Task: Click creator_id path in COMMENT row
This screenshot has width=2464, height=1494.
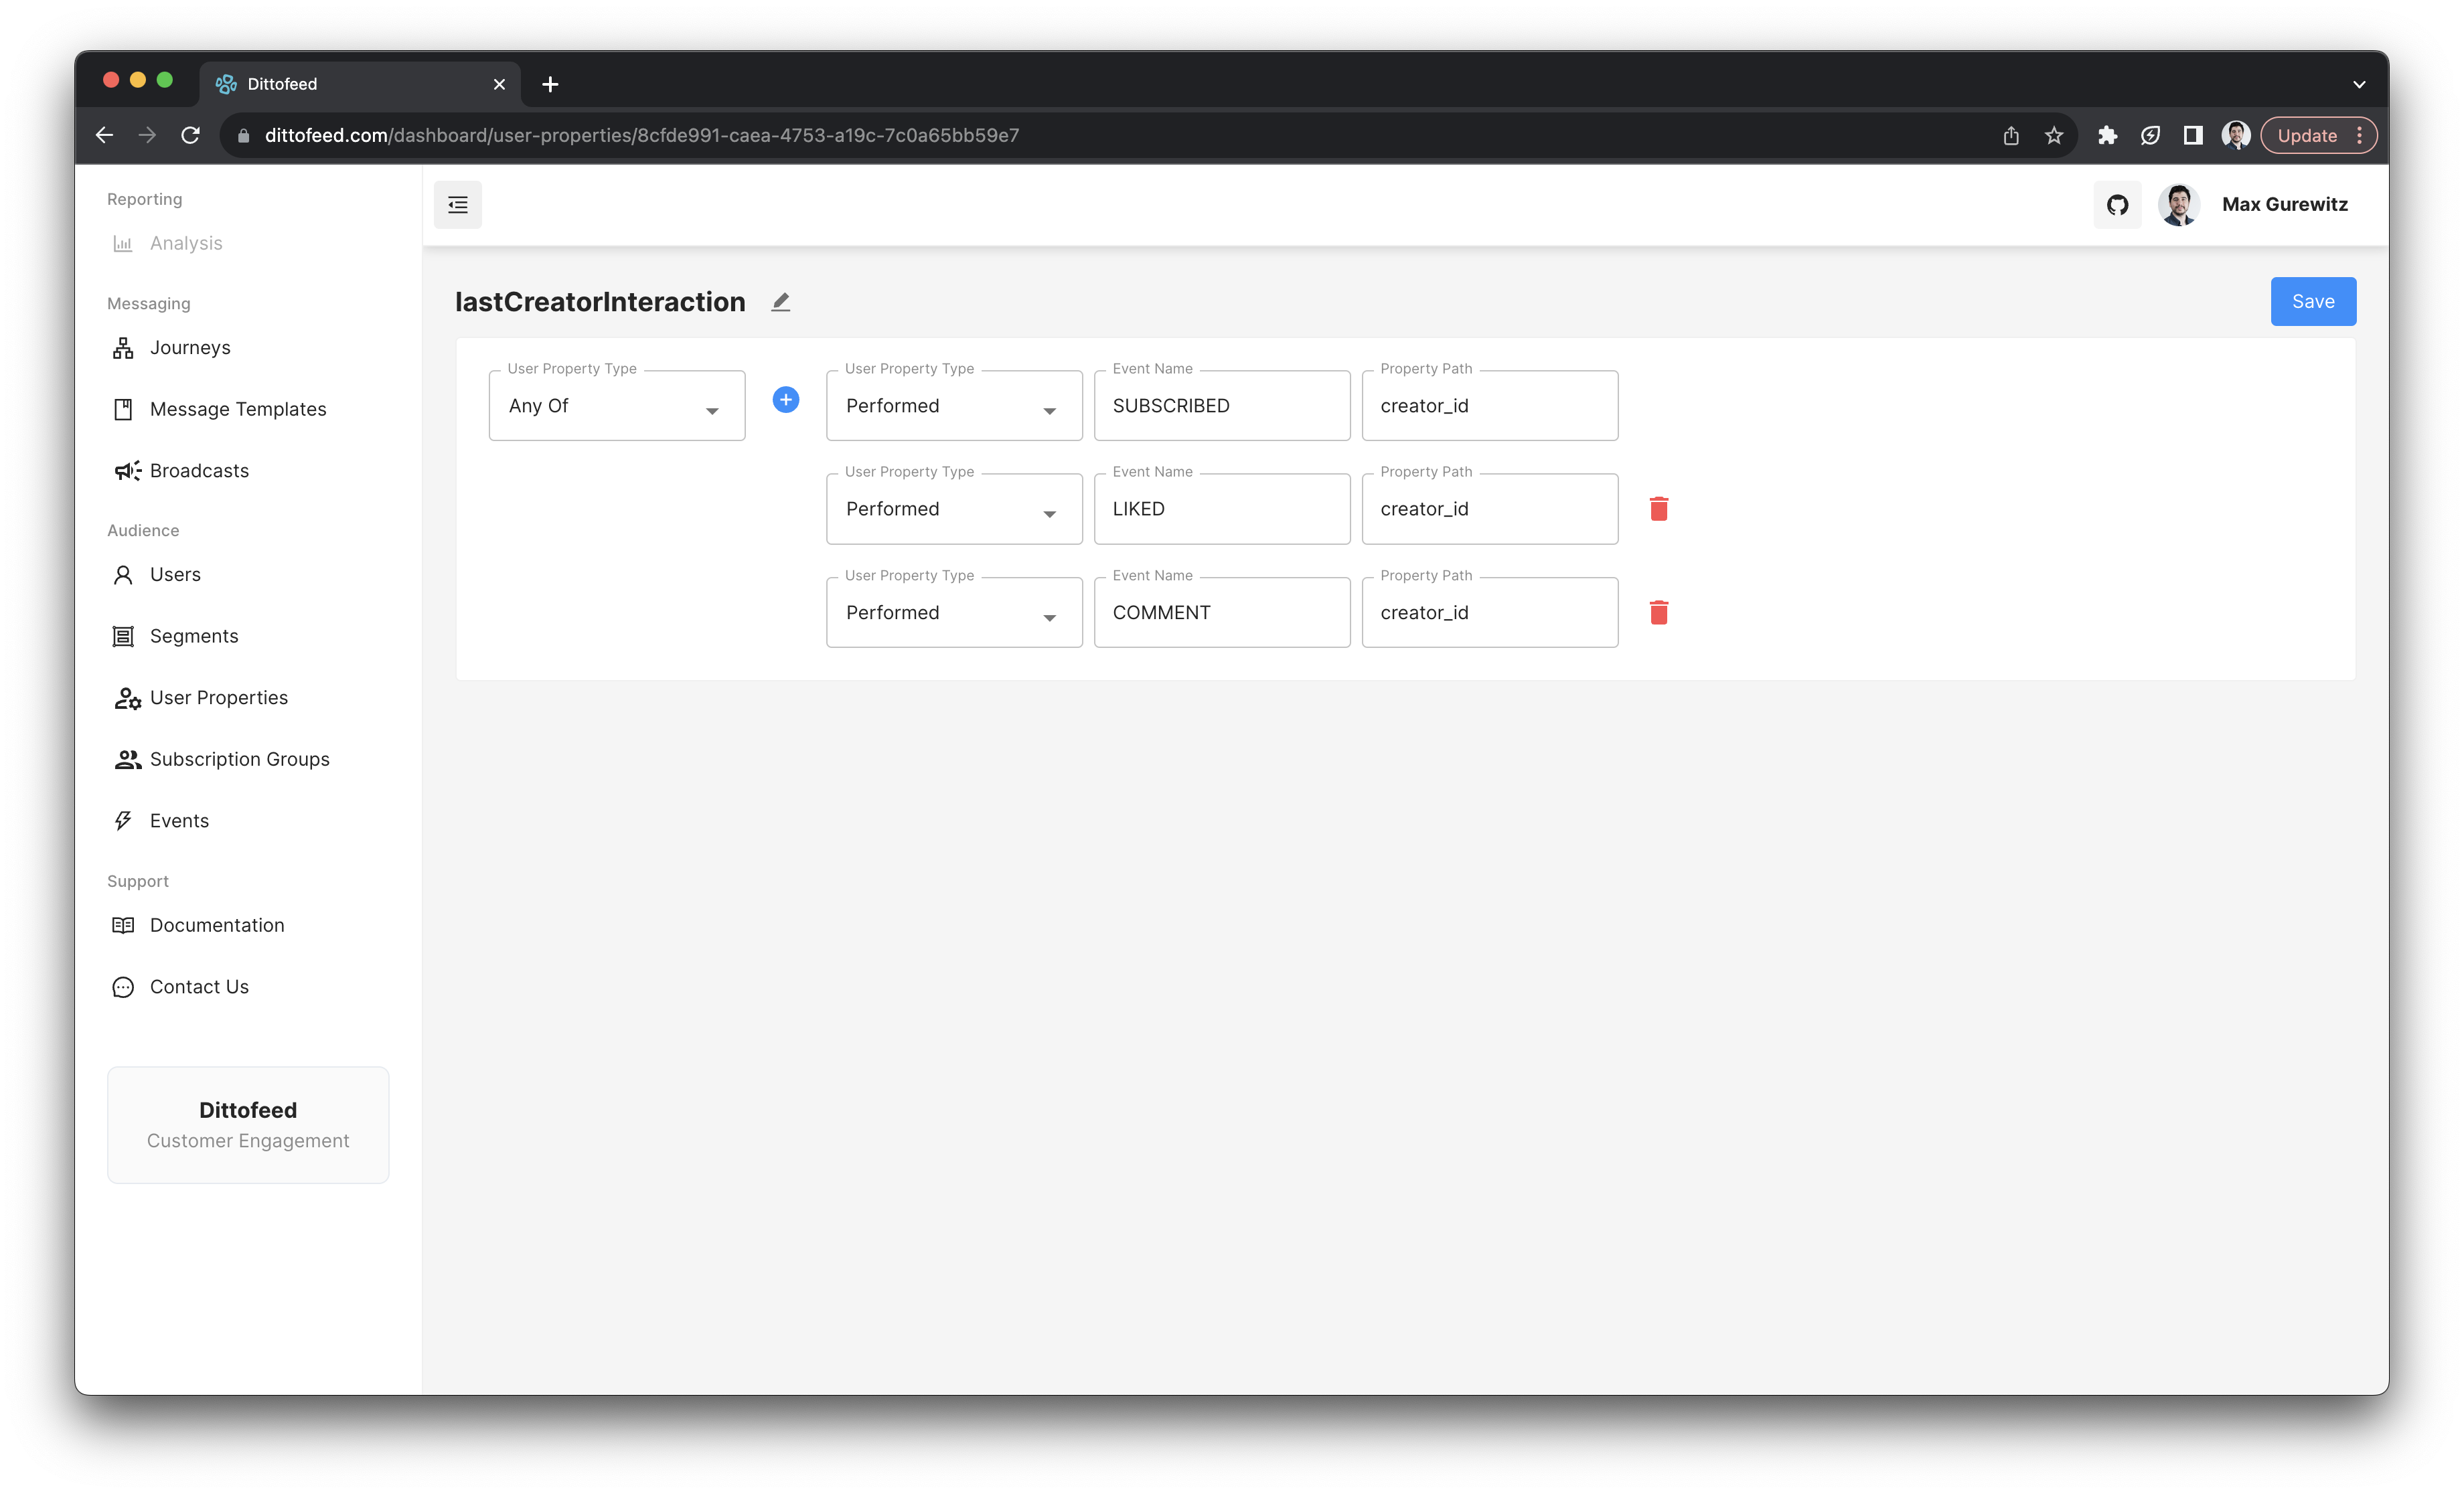Action: pyautogui.click(x=1490, y=612)
